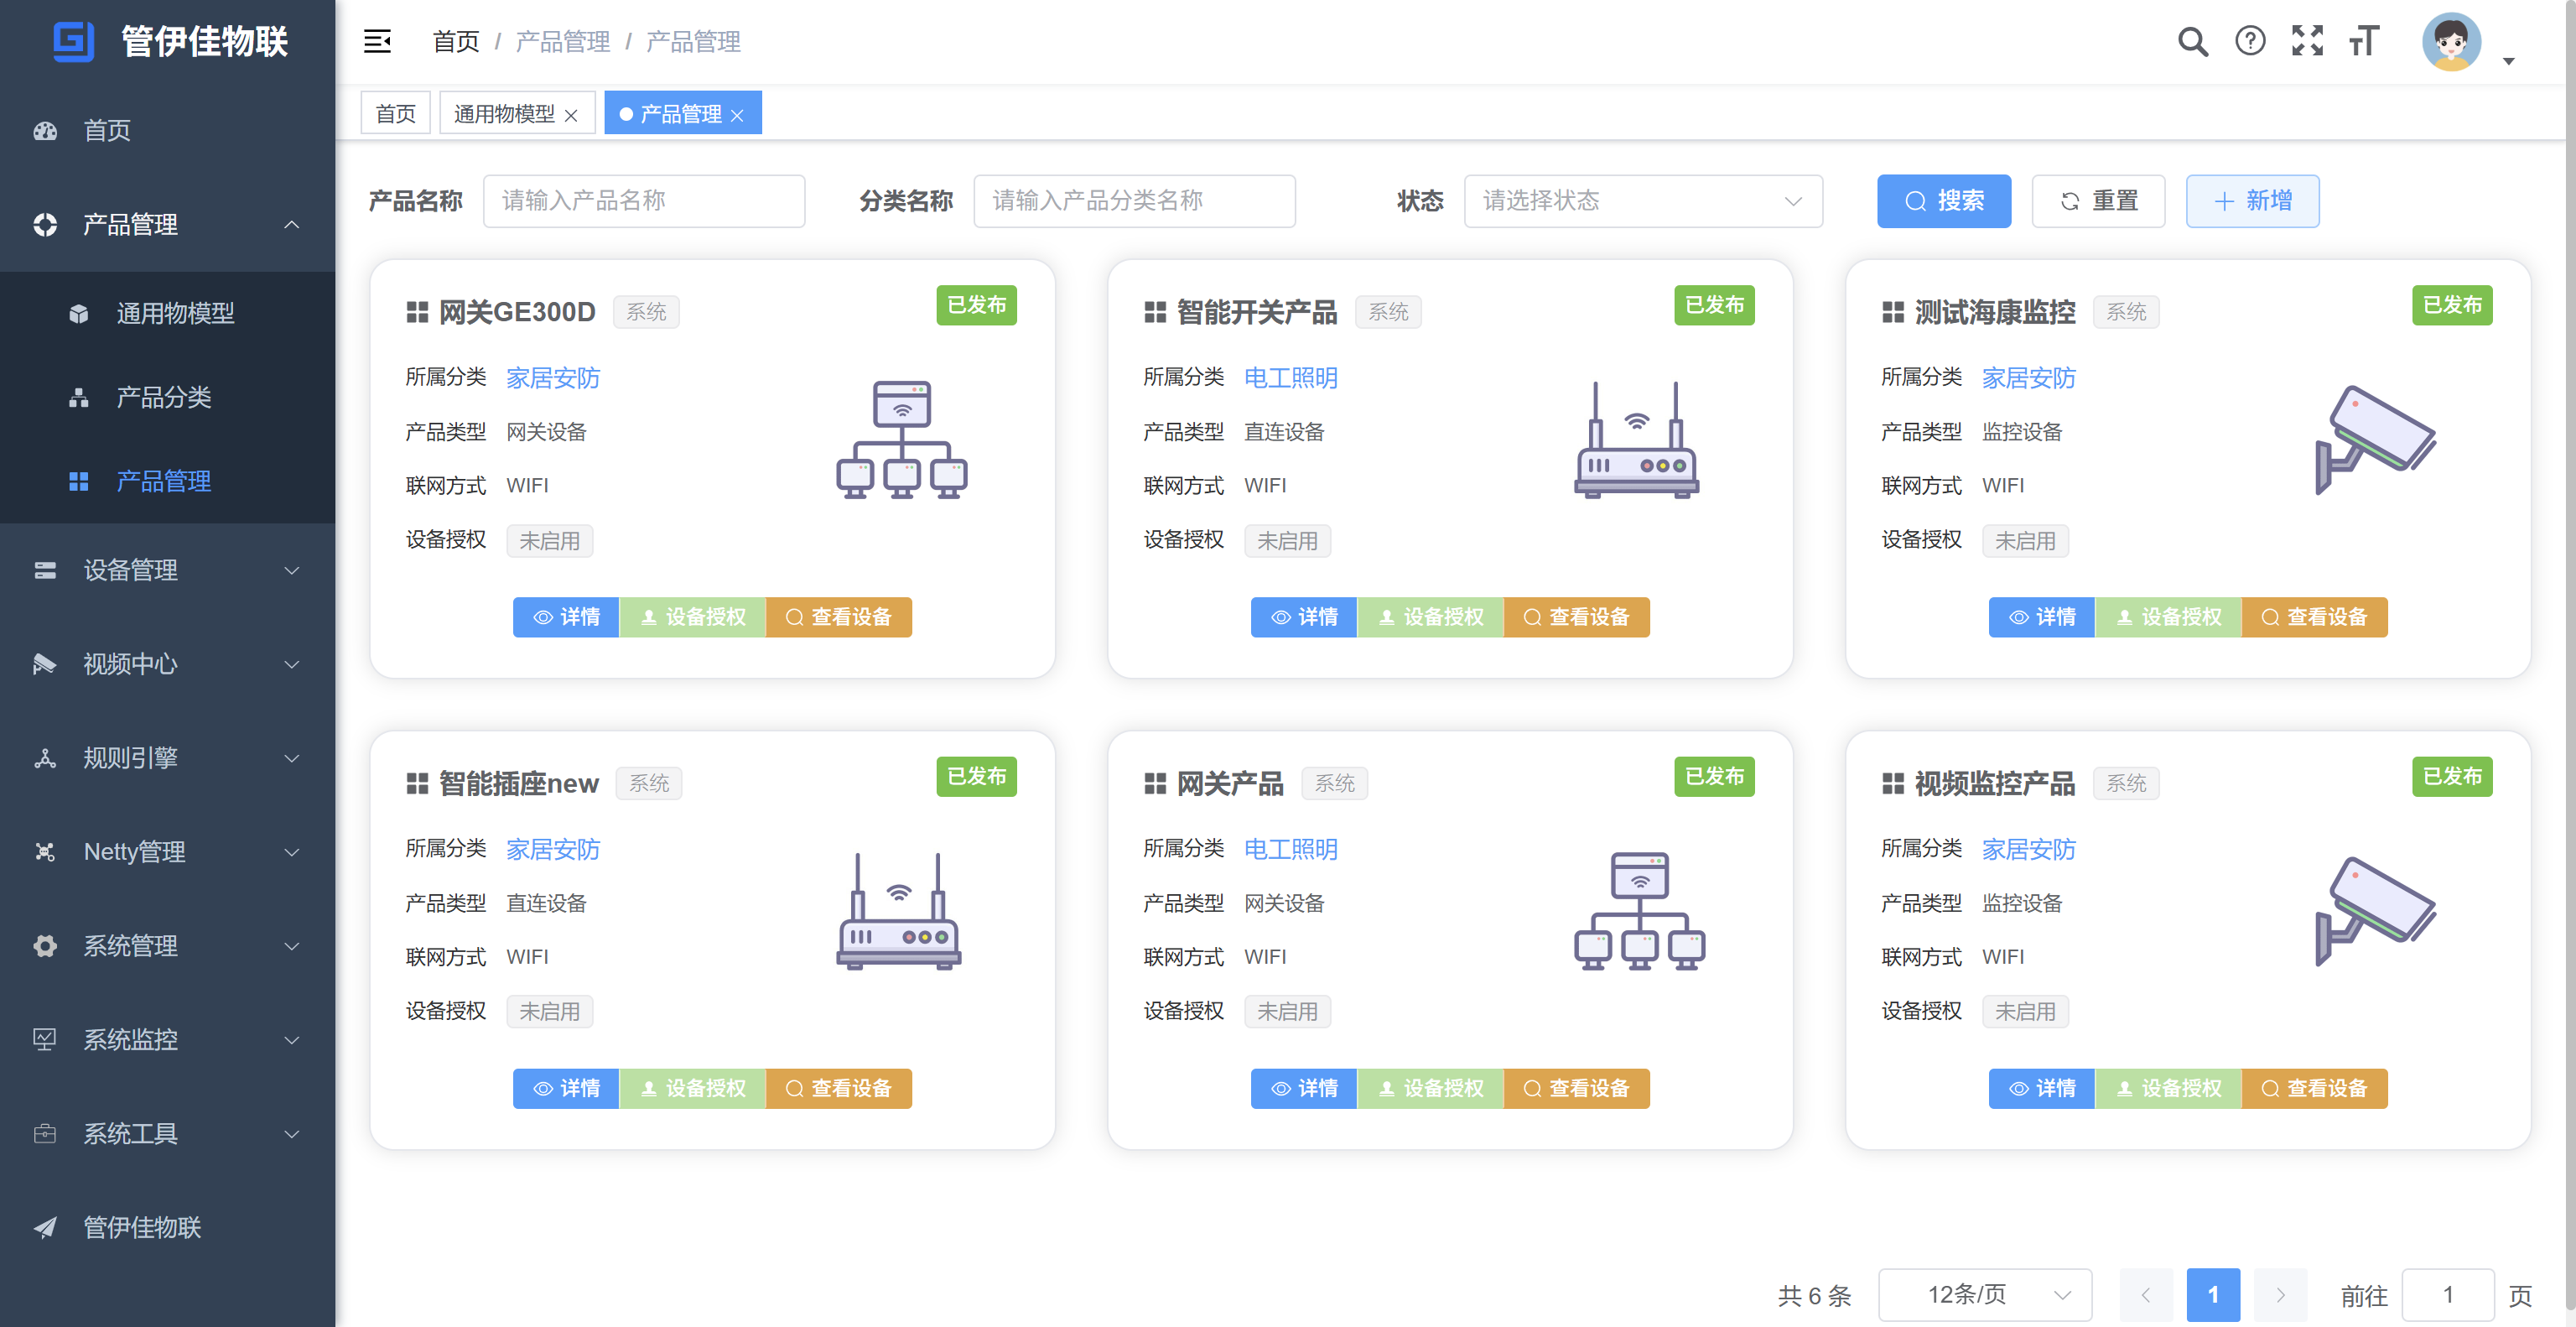Viewport: 2576px width, 1327px height.
Task: Close the 通用物模型 tab
Action: (571, 115)
